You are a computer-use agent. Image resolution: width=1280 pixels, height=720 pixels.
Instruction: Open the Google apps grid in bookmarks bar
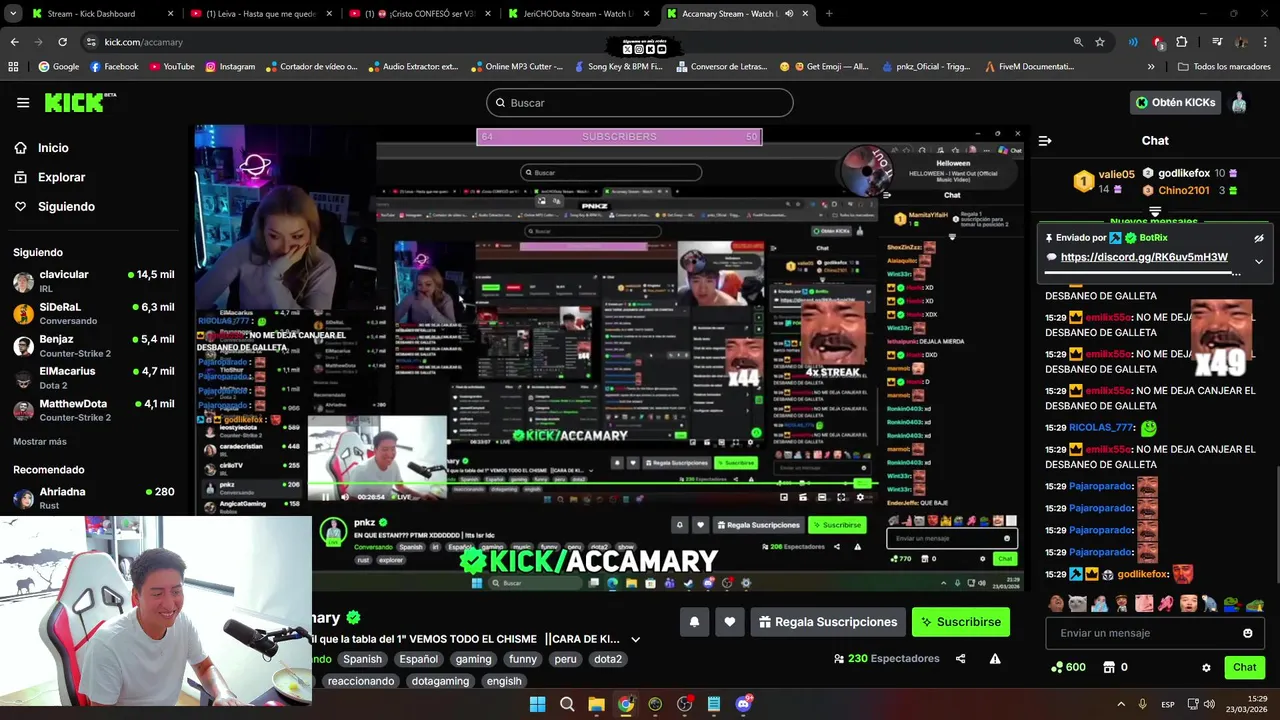(x=13, y=67)
